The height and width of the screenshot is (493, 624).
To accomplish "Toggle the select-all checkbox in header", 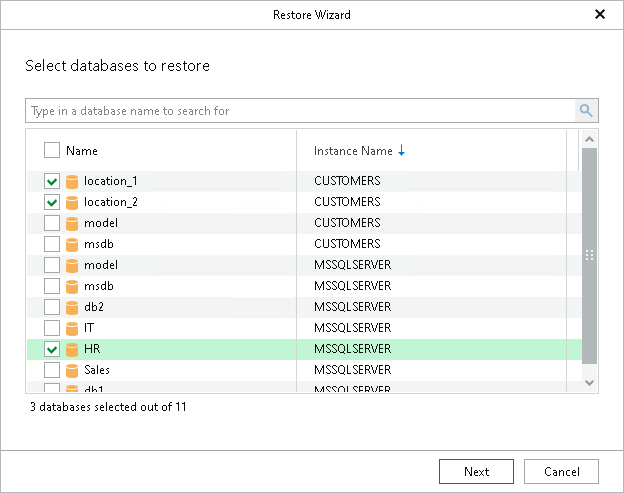I will (52, 151).
